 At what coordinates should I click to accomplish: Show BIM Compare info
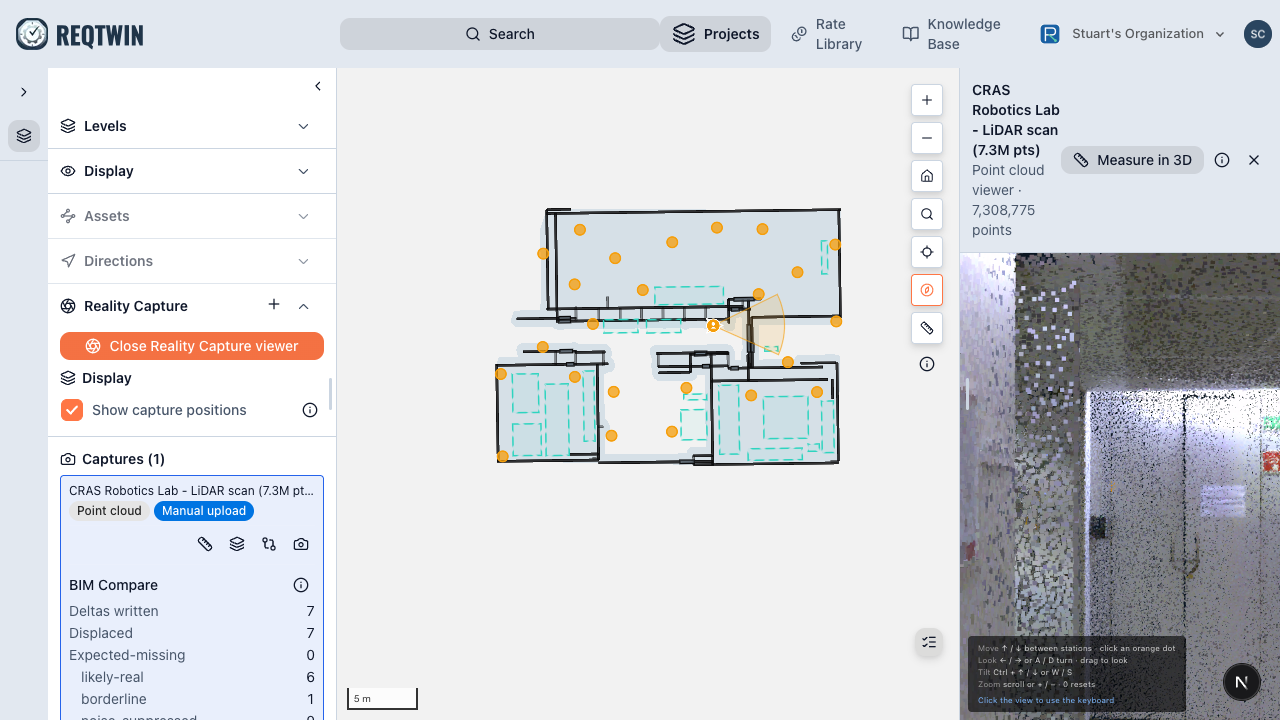coord(301,585)
